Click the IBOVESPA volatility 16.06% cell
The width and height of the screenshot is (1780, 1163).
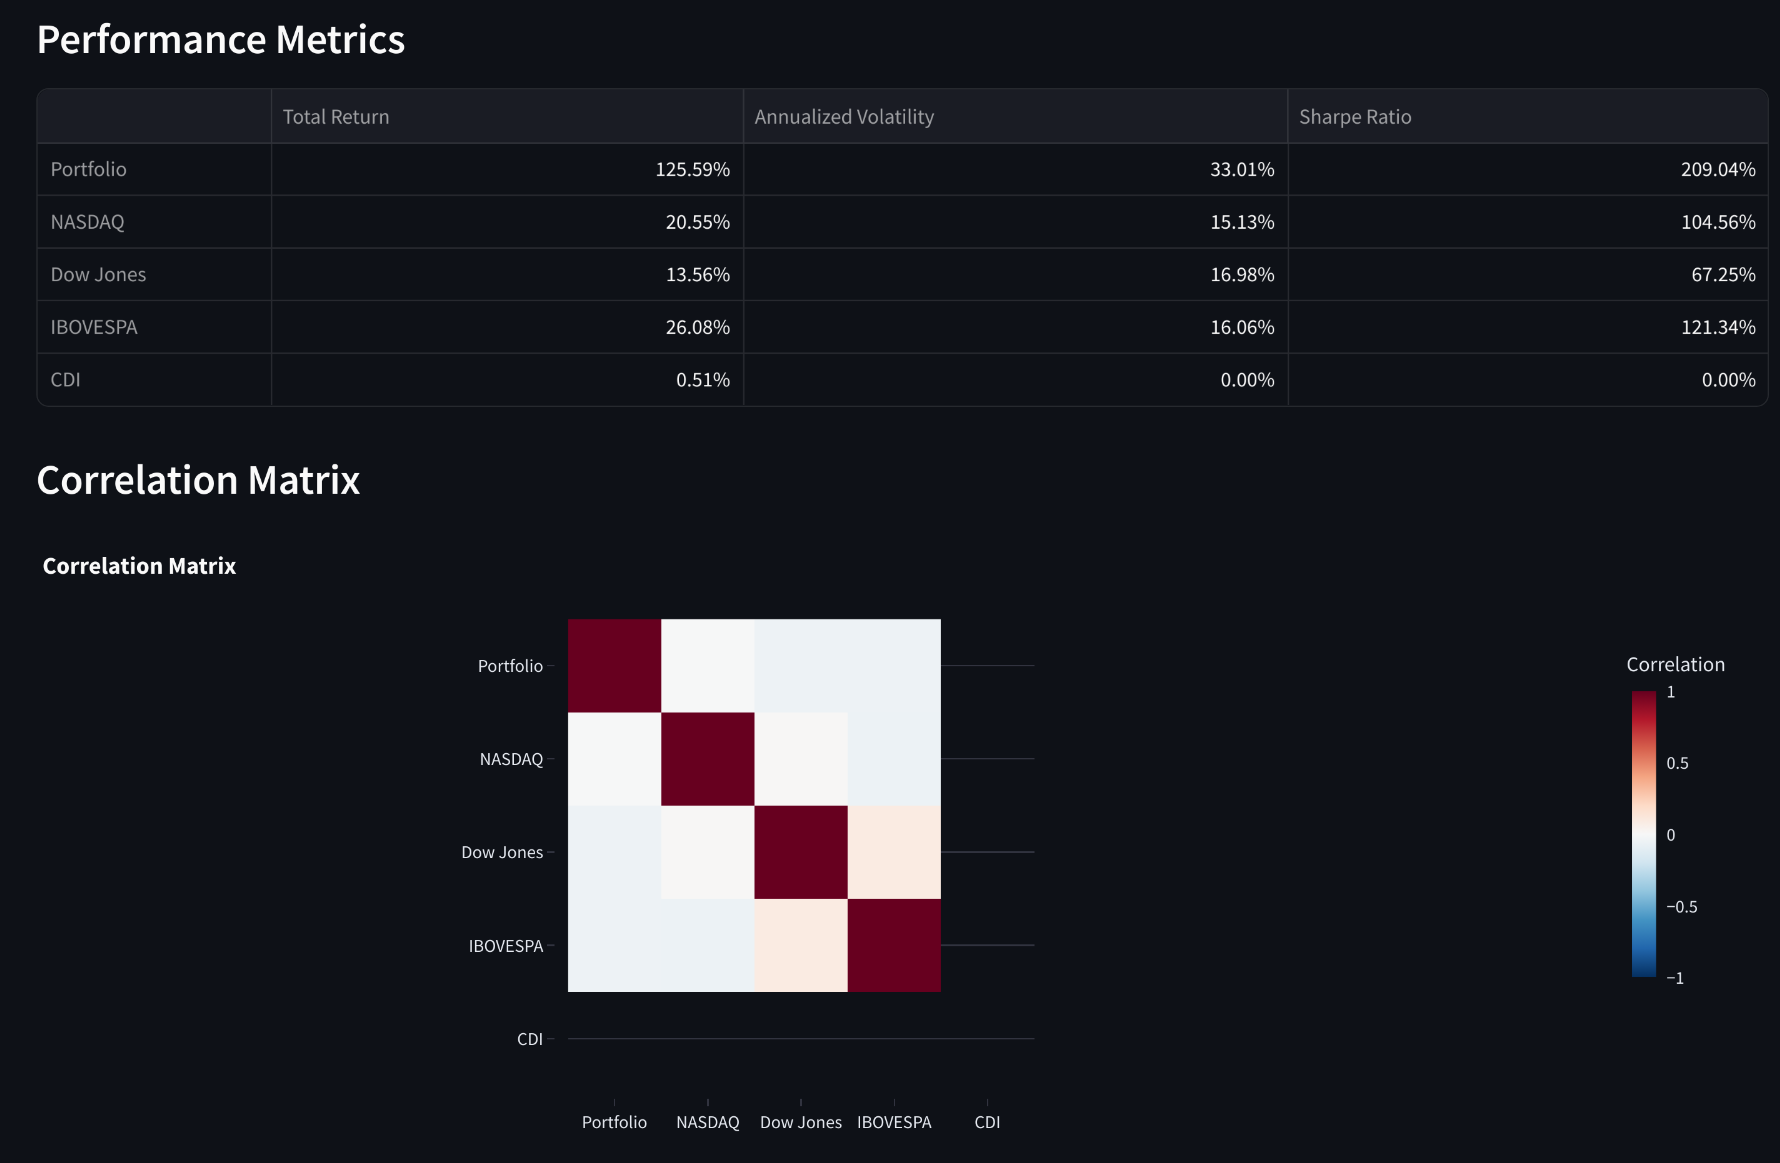(x=1015, y=327)
